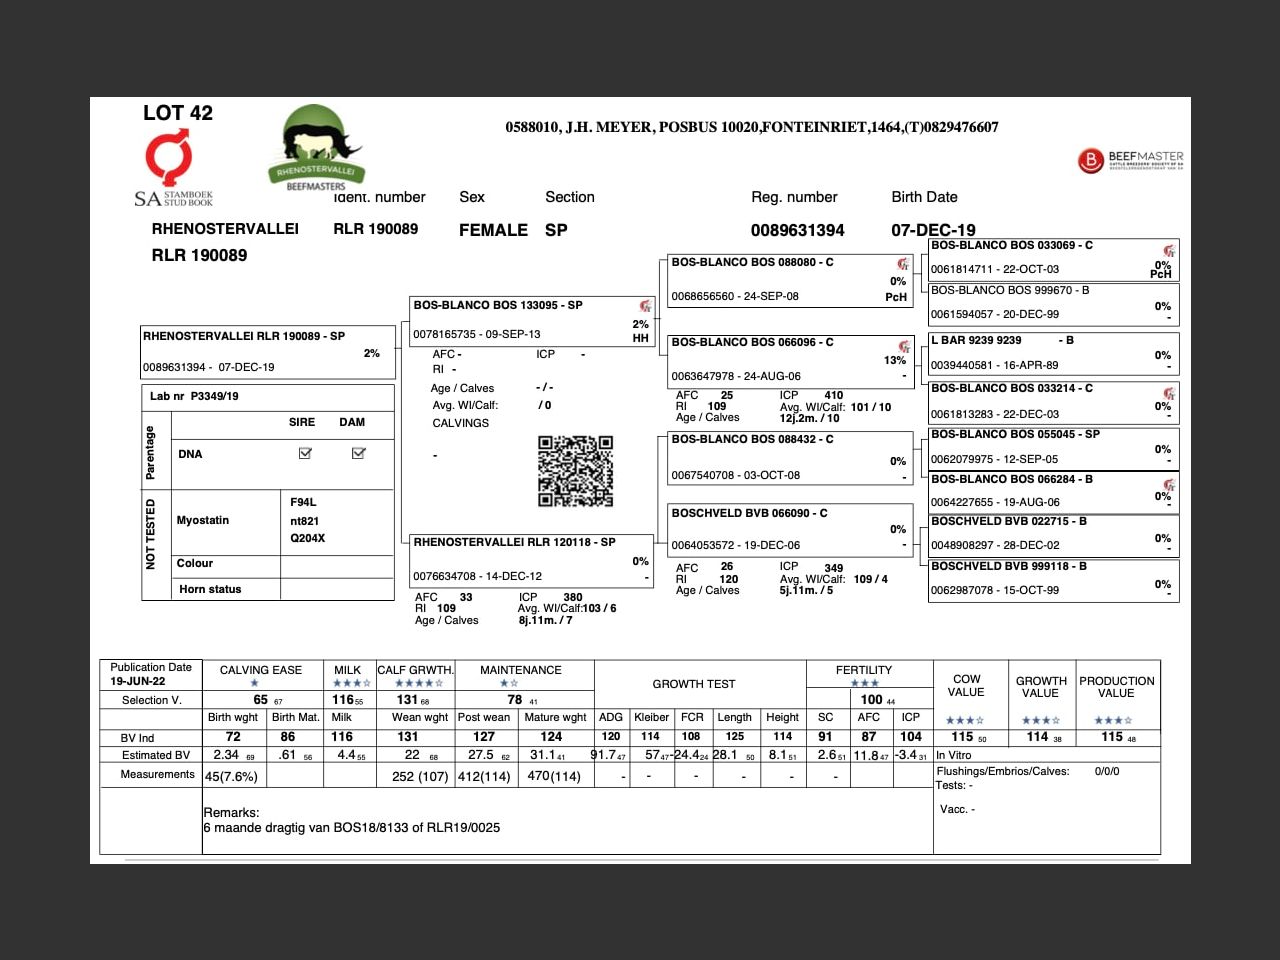
Task: Click the SA Stamboek Stud Book logo
Action: tap(172, 170)
